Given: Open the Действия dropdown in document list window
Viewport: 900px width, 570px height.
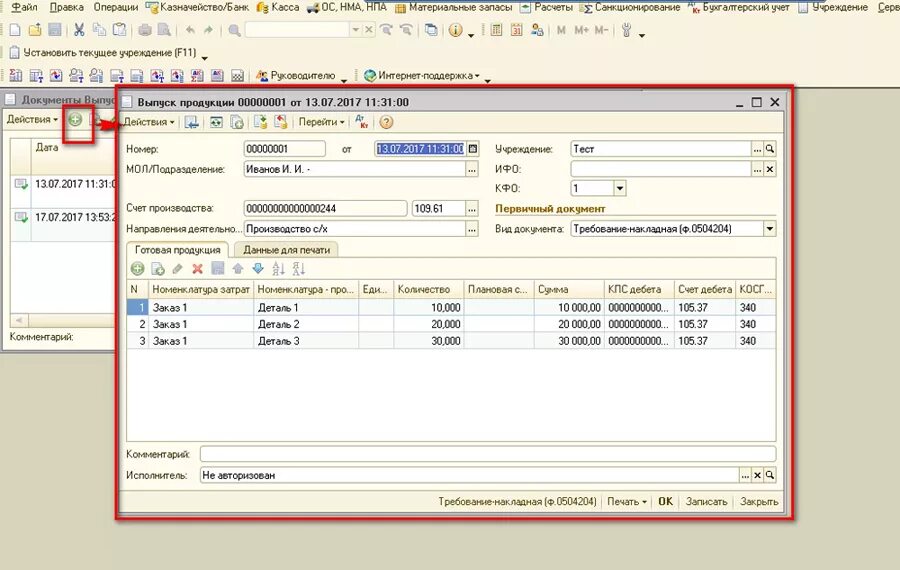Looking at the screenshot, I should coord(32,119).
